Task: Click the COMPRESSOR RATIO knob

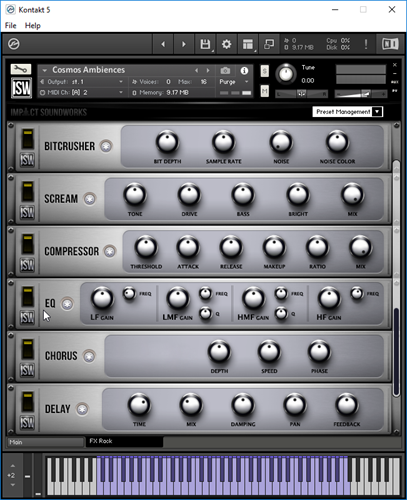Action: click(x=317, y=248)
